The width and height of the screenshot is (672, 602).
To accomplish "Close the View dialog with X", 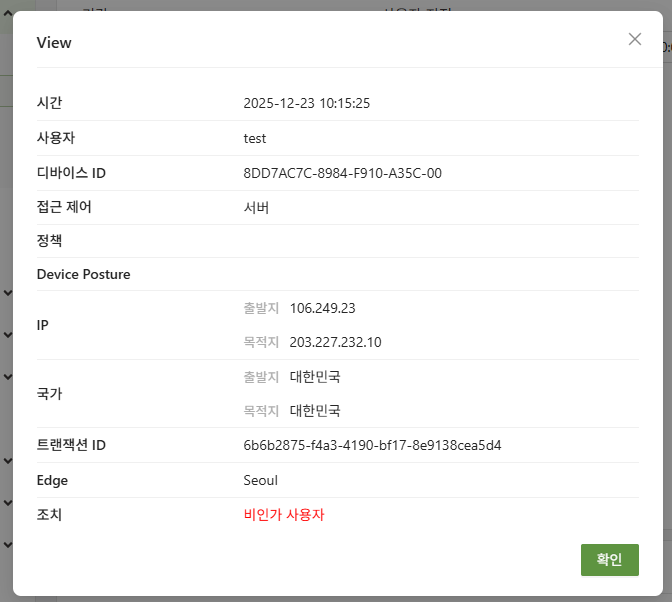I will (634, 39).
